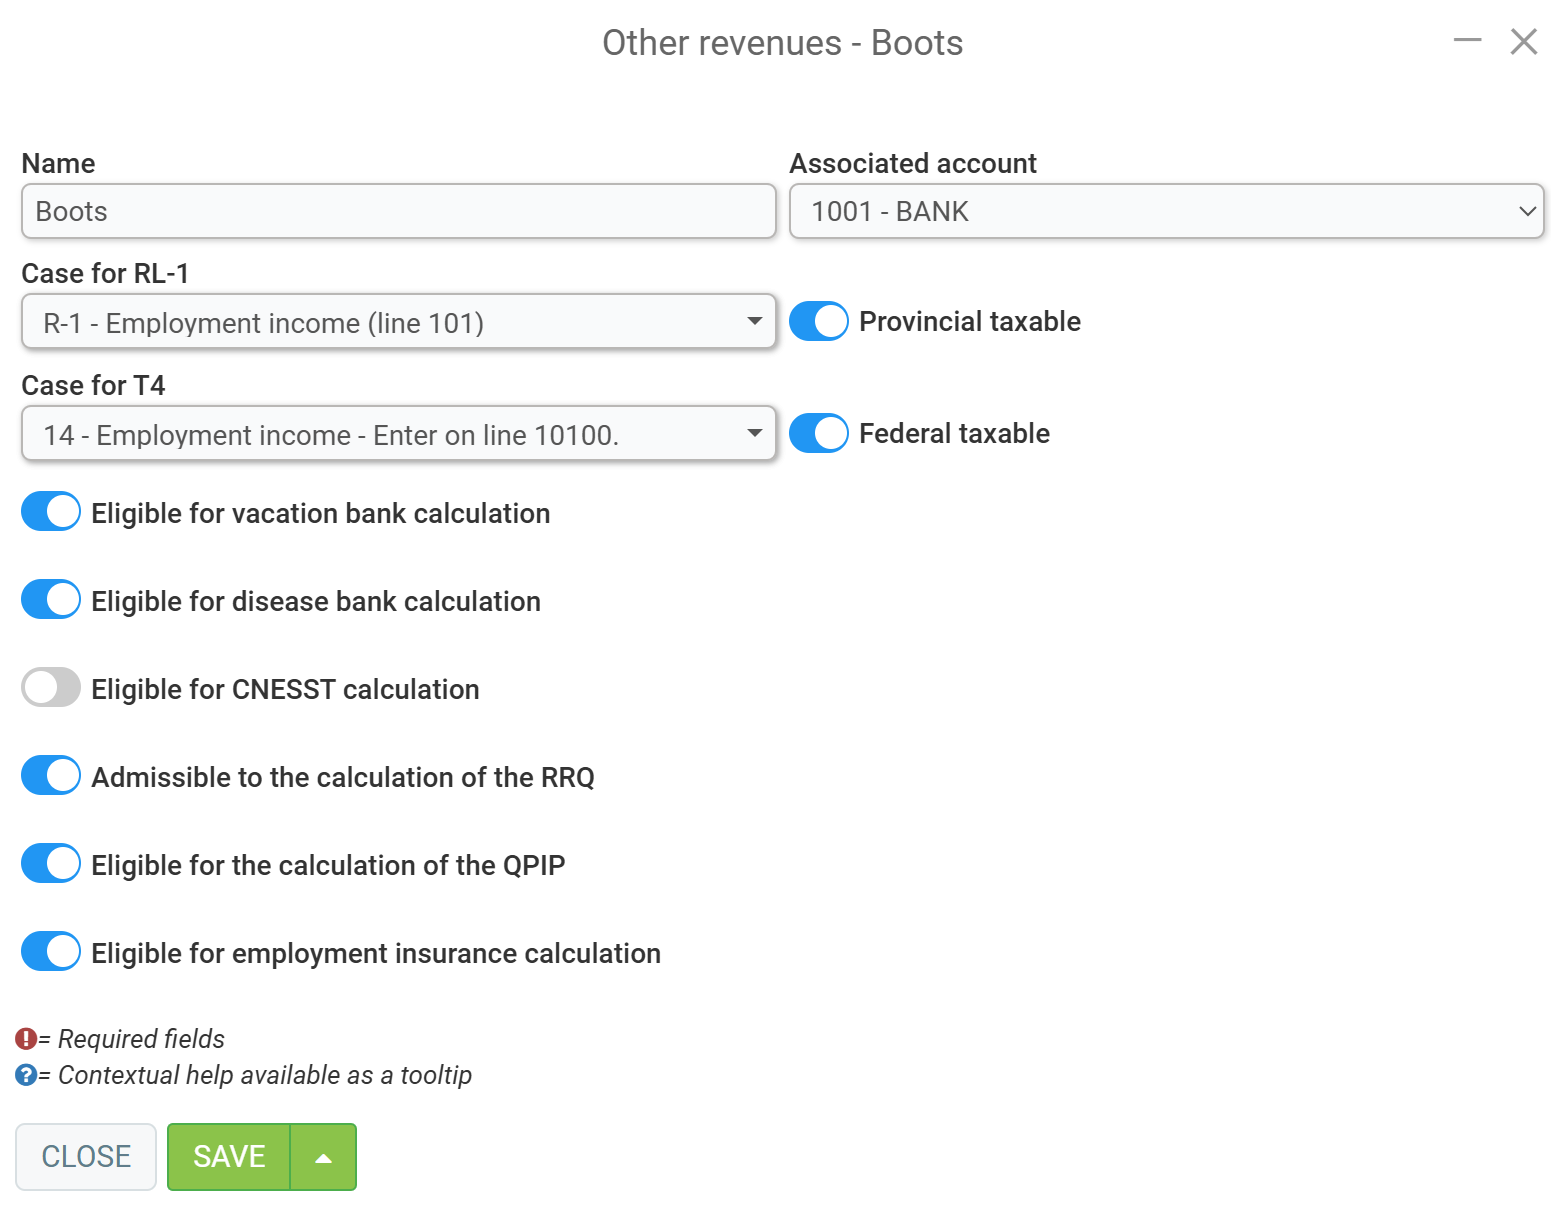The height and width of the screenshot is (1207, 1556).
Task: Close dialog with the X icon
Action: [x=1524, y=41]
